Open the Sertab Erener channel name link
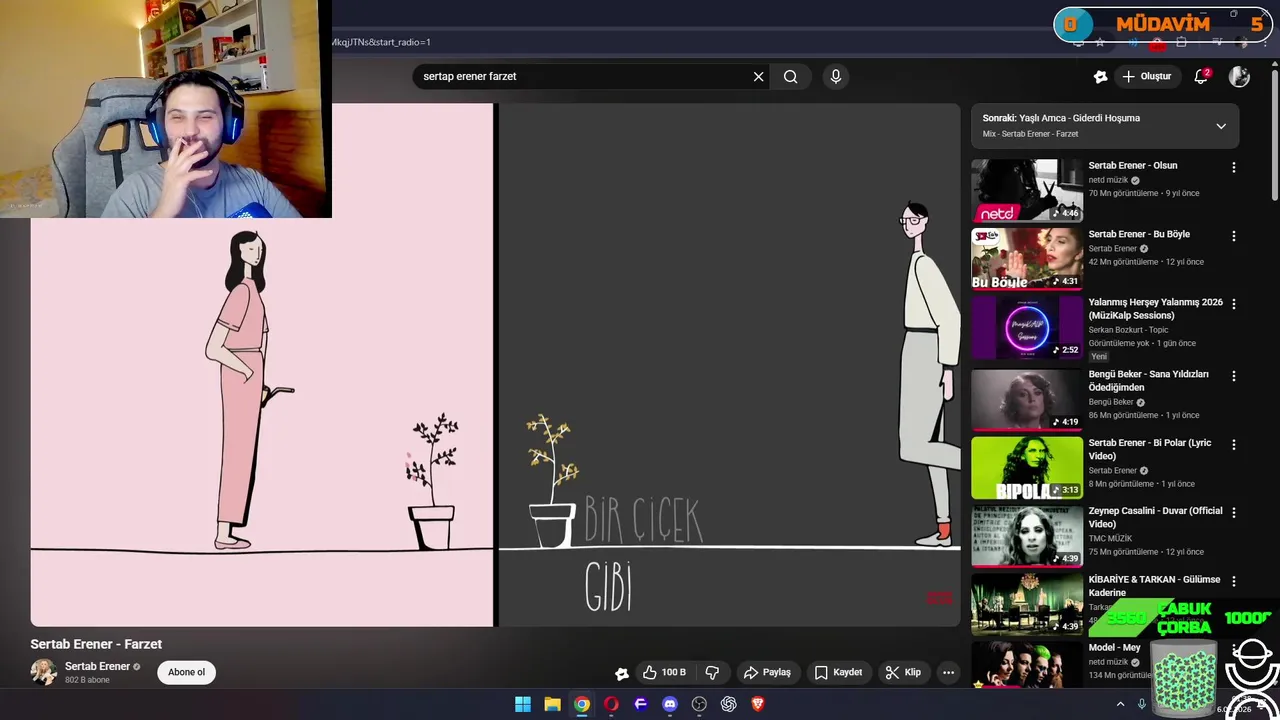Screen dimensions: 1280x720 click(x=98, y=666)
